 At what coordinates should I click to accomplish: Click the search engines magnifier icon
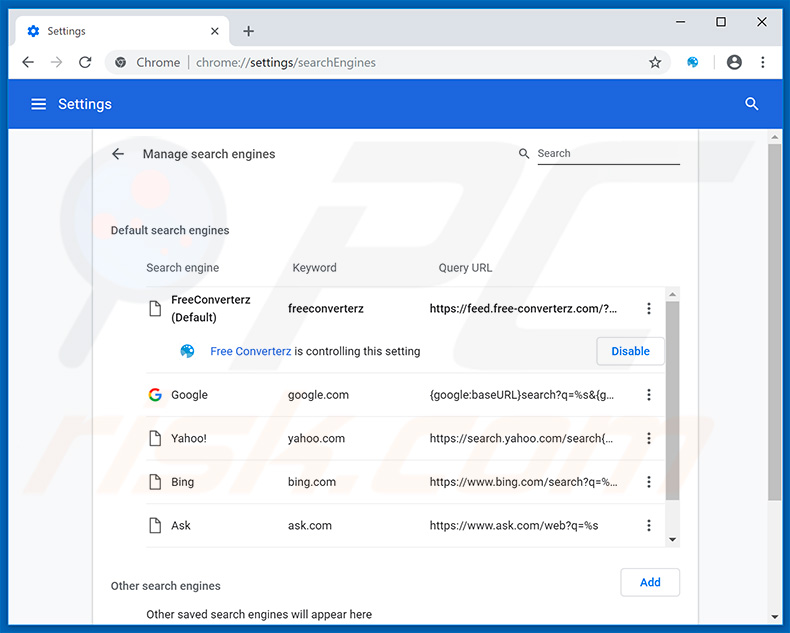(524, 153)
